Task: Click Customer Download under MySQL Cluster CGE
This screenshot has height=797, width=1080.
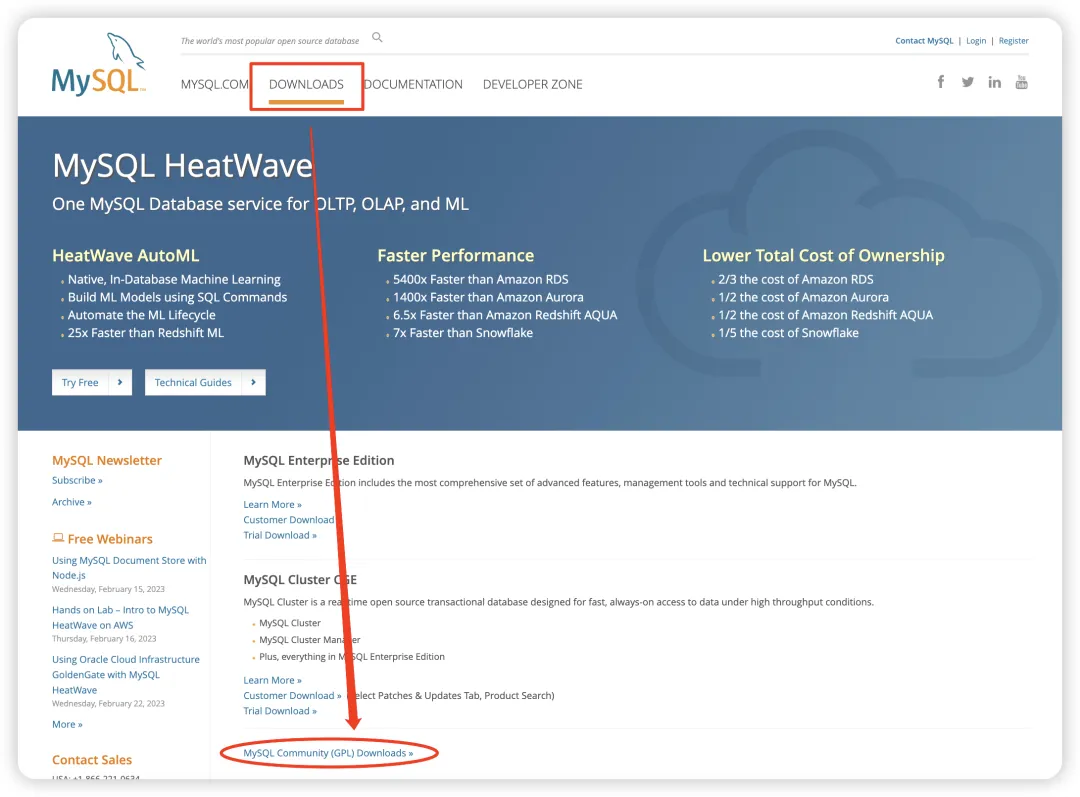Action: [x=292, y=696]
